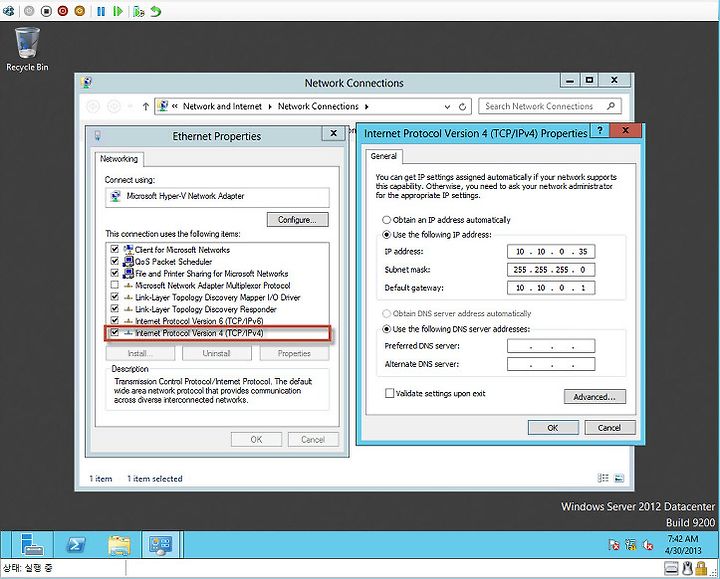The height and width of the screenshot is (579, 720).
Task: Open help for the IPv4 Properties dialog
Action: coord(600,130)
